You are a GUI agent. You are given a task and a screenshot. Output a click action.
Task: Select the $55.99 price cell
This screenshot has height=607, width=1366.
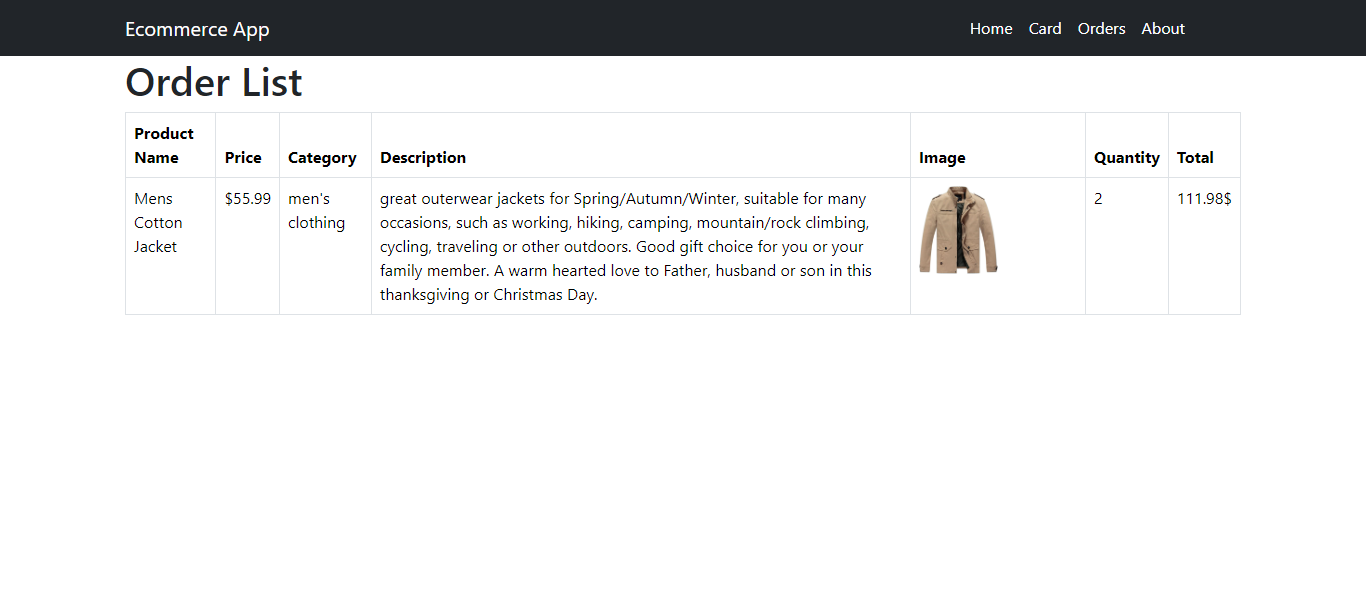point(247,246)
